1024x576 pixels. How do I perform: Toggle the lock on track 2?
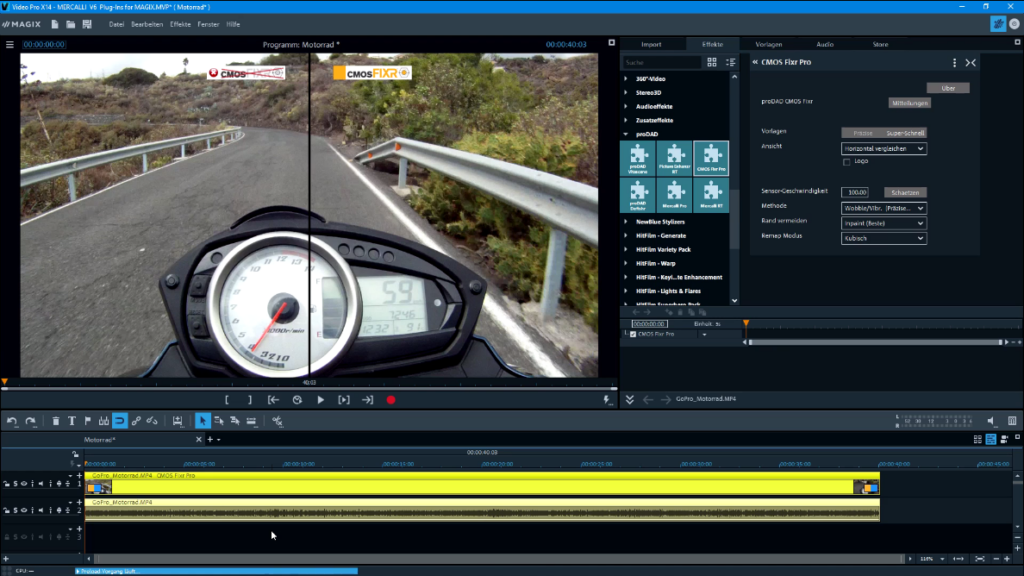(7, 510)
